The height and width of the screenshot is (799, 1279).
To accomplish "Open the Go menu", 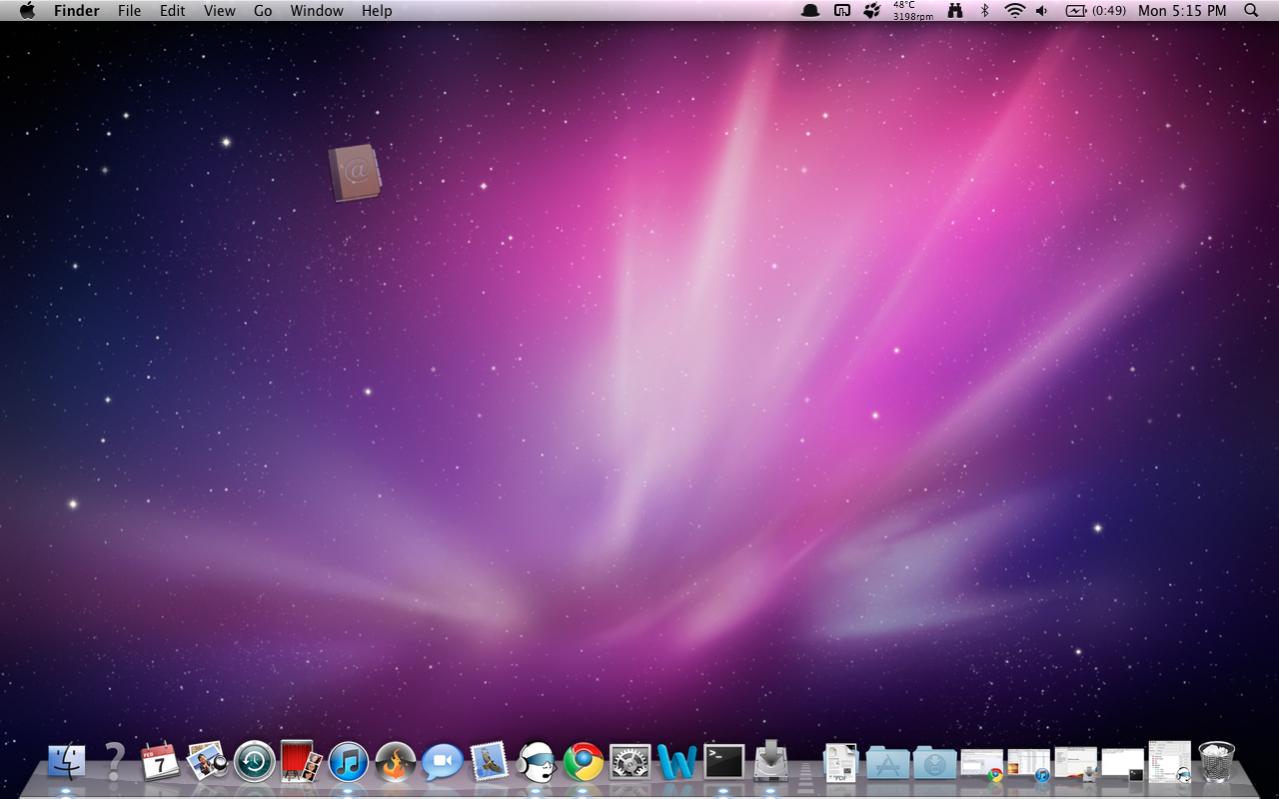I will 262,10.
